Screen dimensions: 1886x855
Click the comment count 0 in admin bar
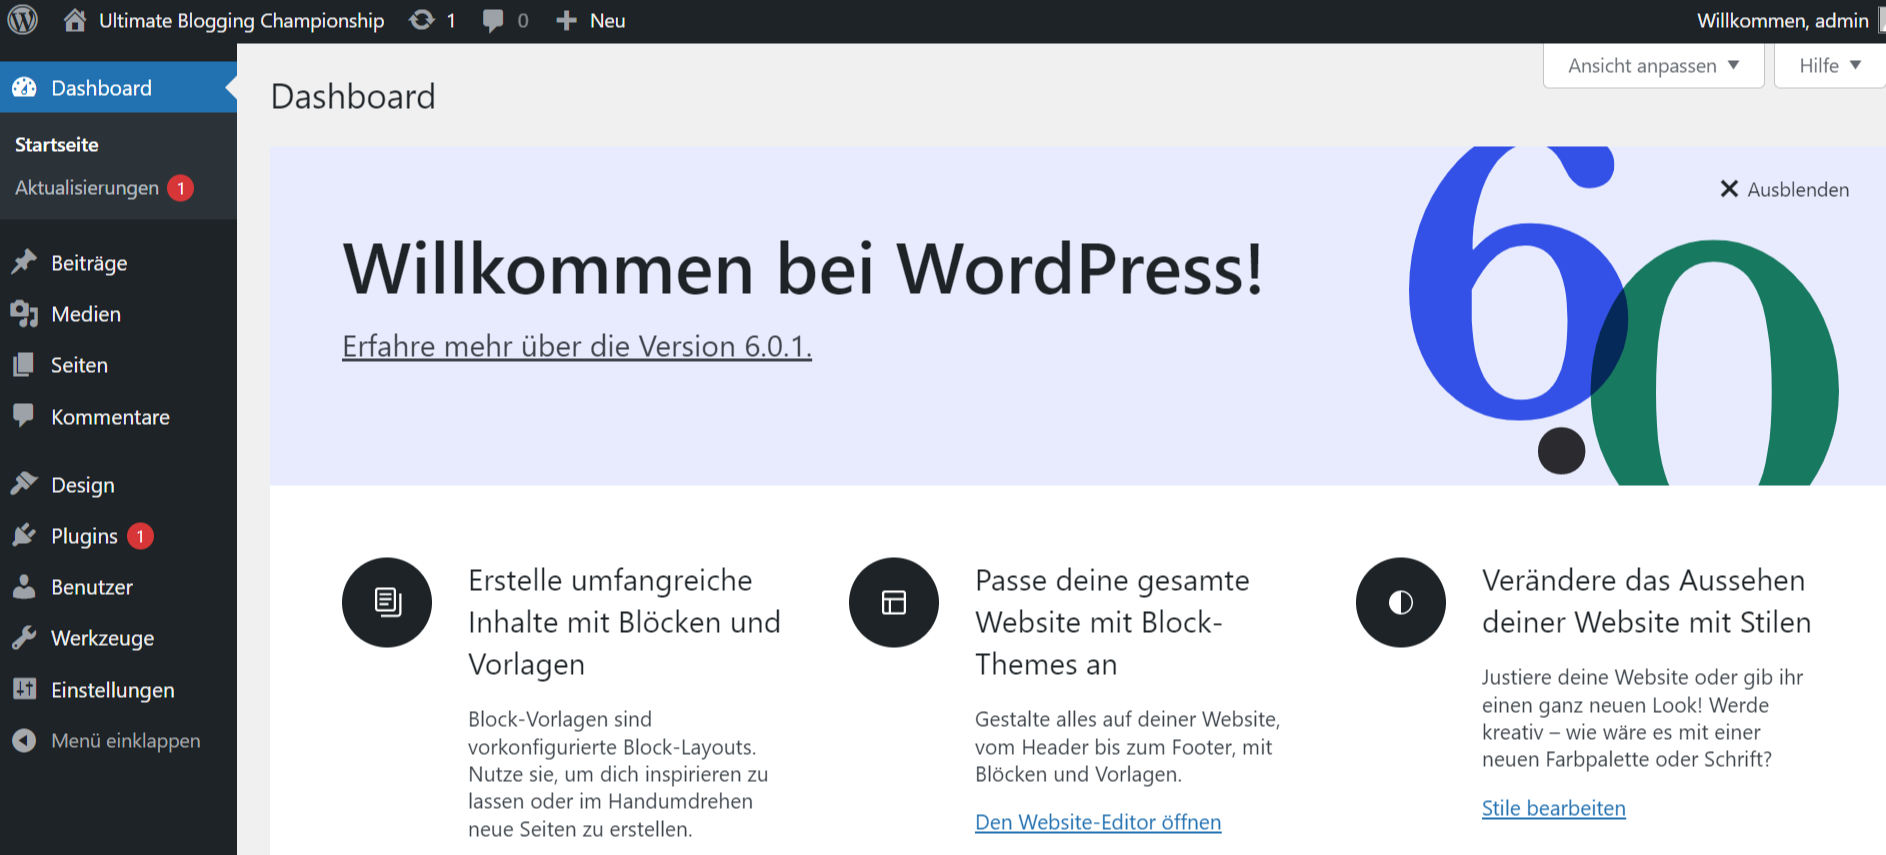click(x=522, y=21)
